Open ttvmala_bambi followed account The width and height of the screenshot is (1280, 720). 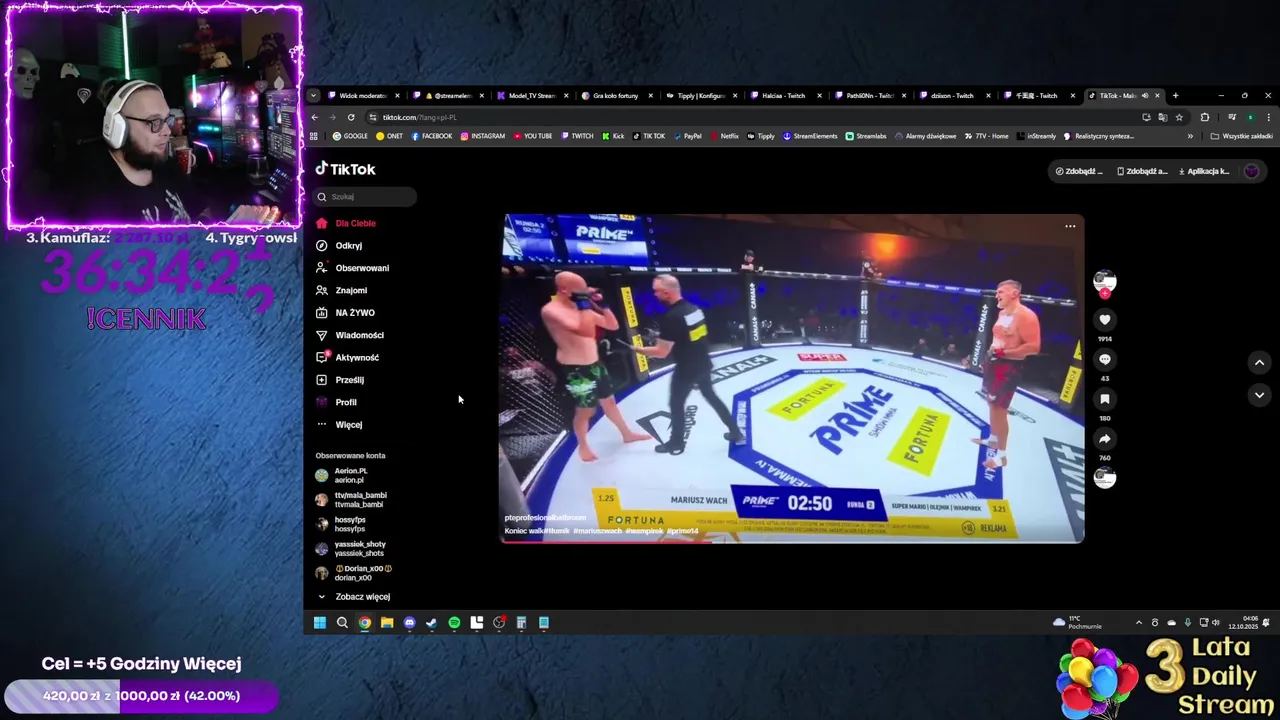click(351, 500)
